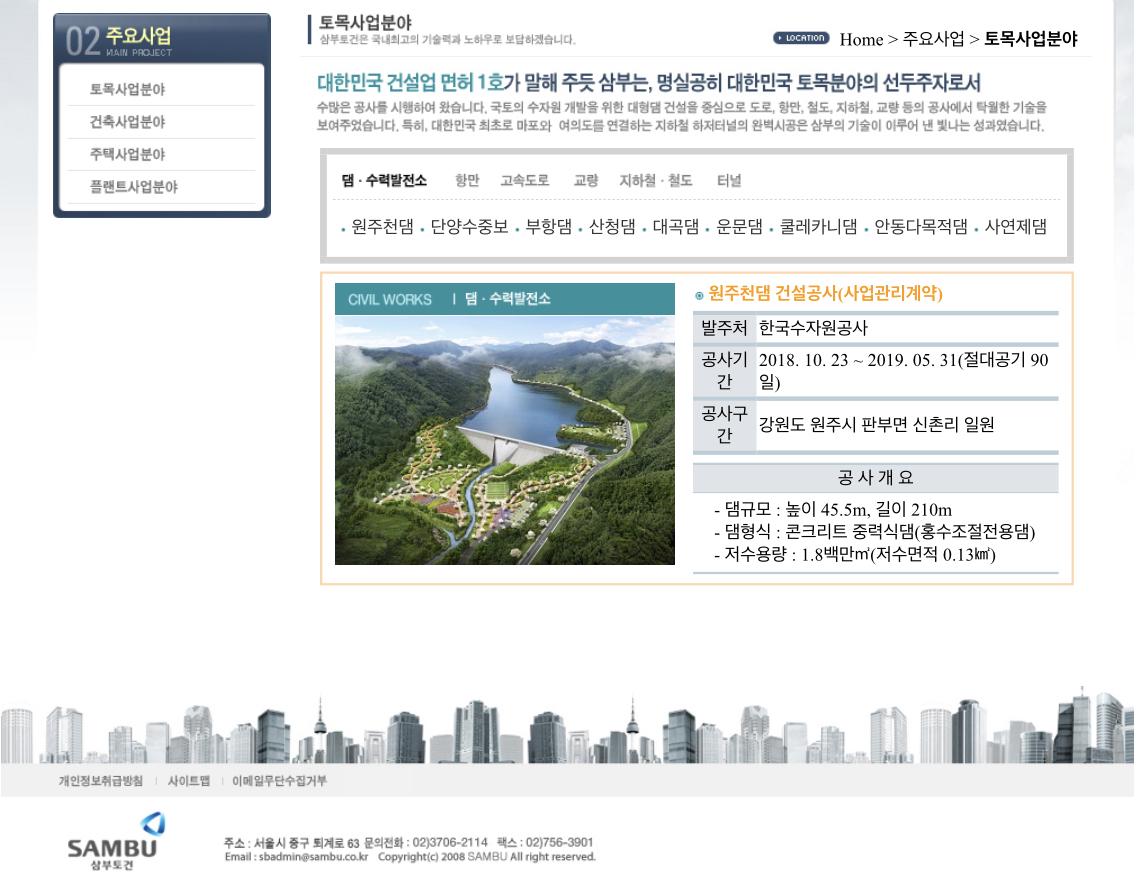Click the Home breadcrumb link
The image size is (1134, 888).
tap(861, 40)
